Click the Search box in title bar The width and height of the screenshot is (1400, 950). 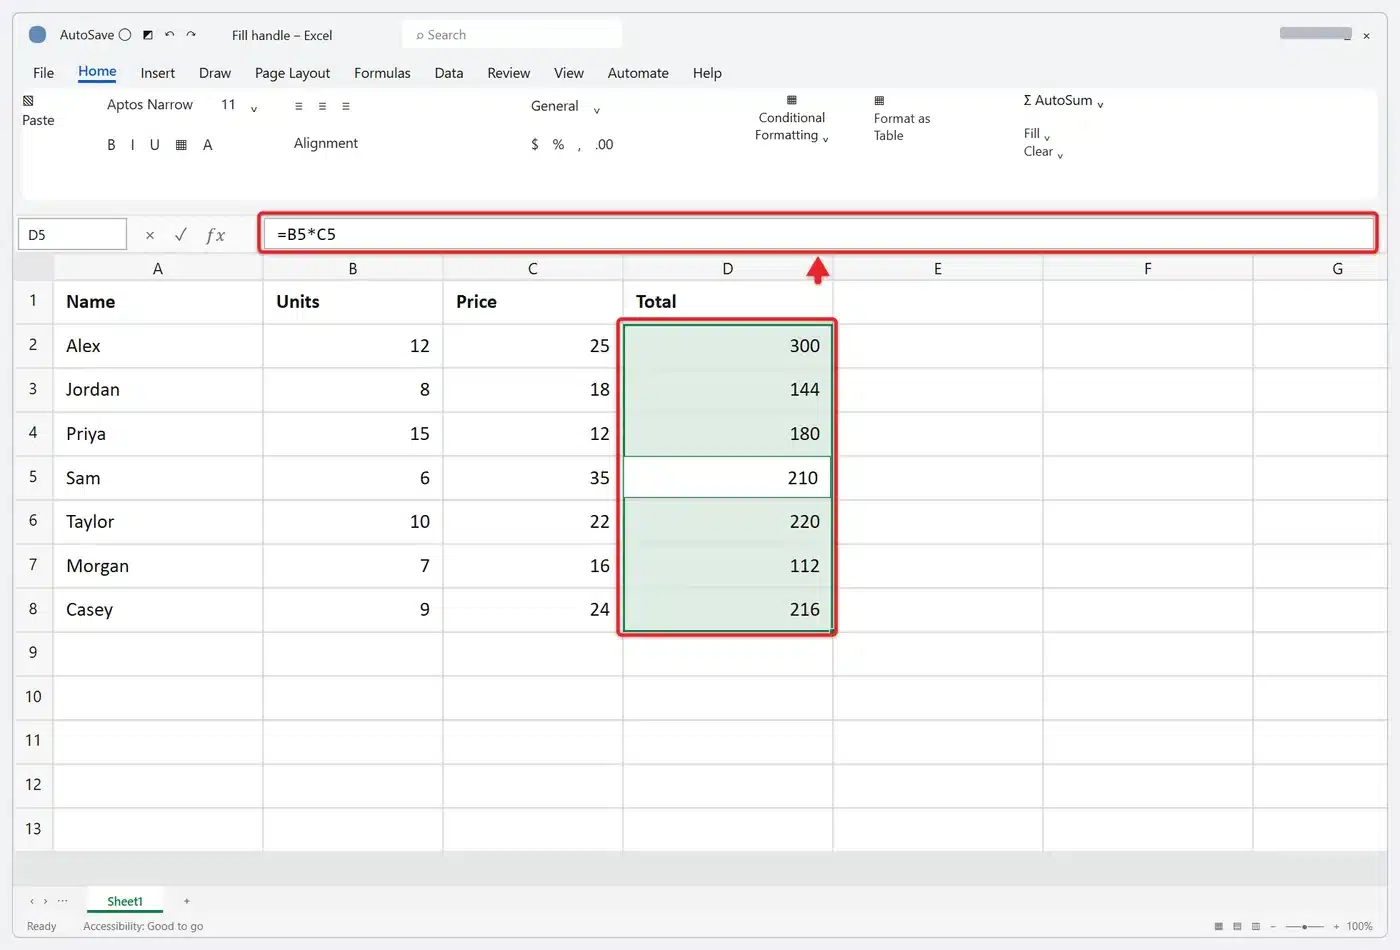[x=512, y=35]
